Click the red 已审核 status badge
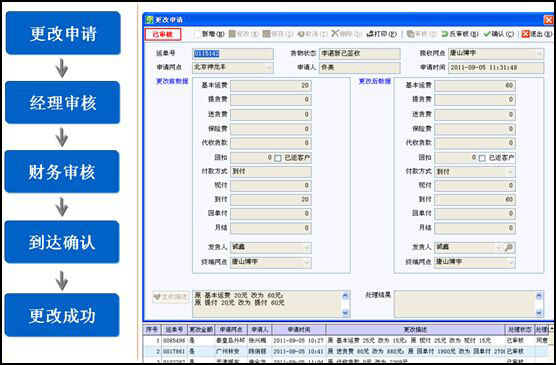 (x=163, y=34)
